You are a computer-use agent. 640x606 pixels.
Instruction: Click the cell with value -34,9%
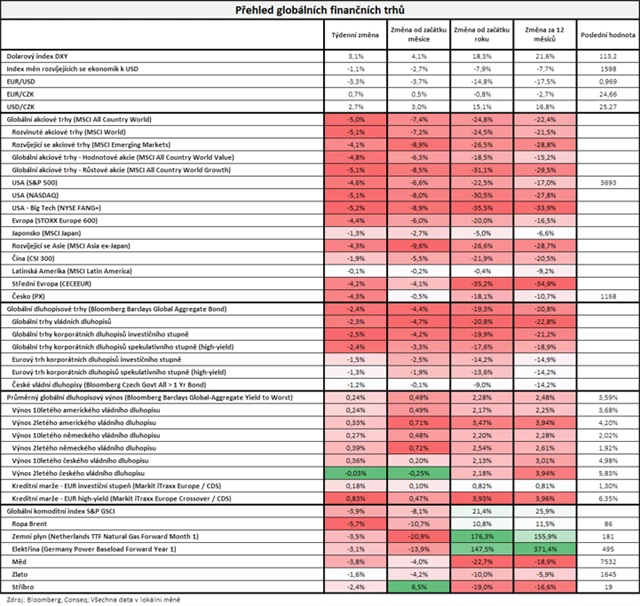click(544, 283)
